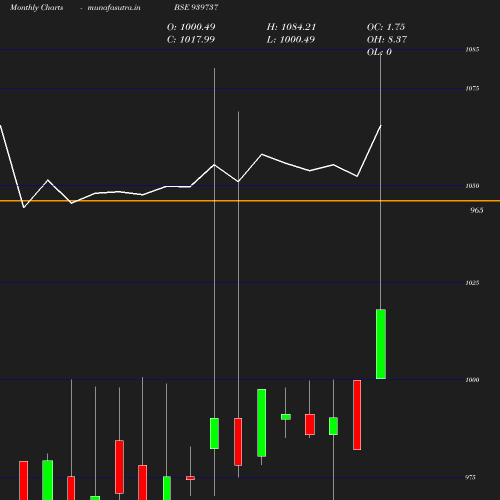Click the 965 orange line label
500x500 pixels.
[477, 210]
